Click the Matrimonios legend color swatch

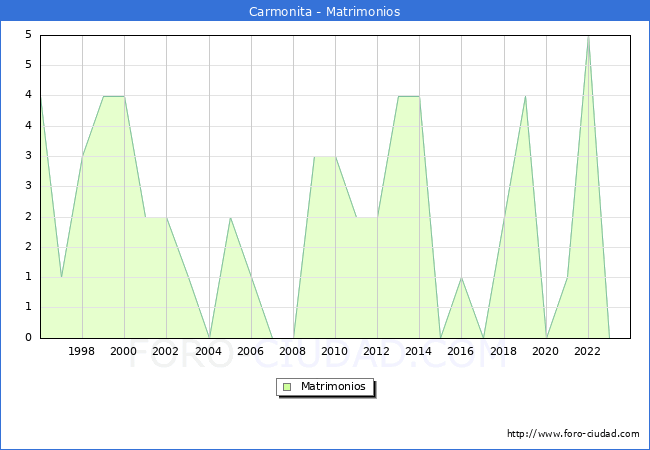pyautogui.click(x=287, y=387)
